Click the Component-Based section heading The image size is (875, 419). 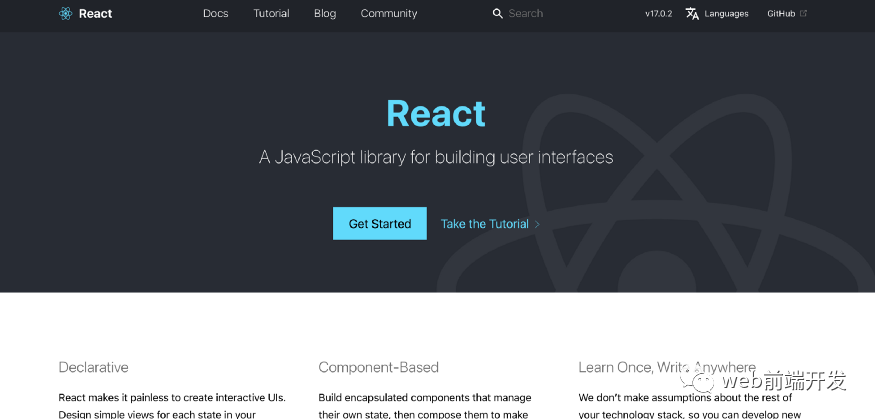(378, 367)
